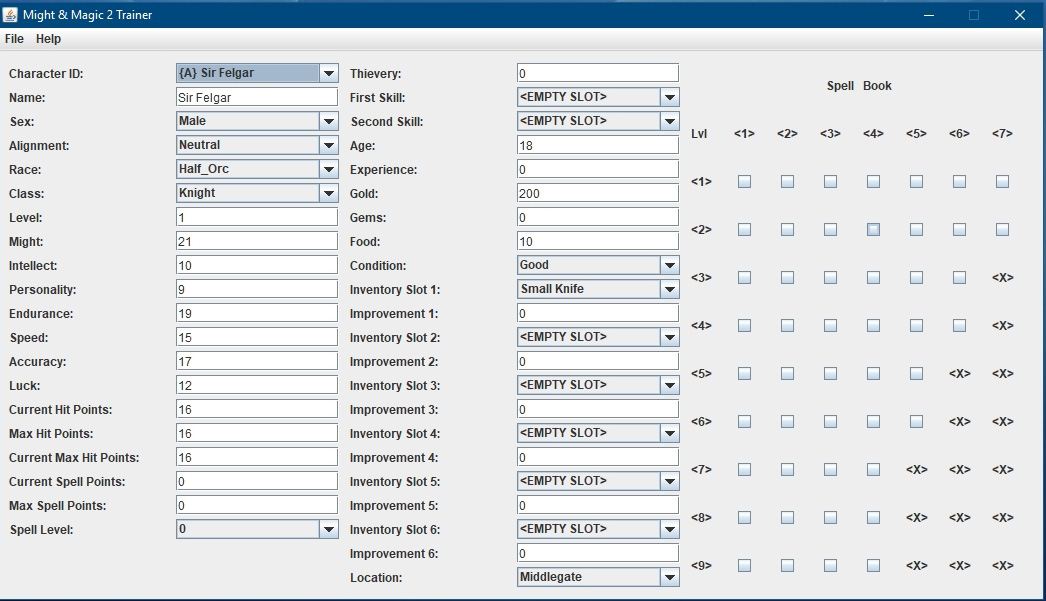
Task: Open the Spell Level dropdown
Action: click(257, 530)
